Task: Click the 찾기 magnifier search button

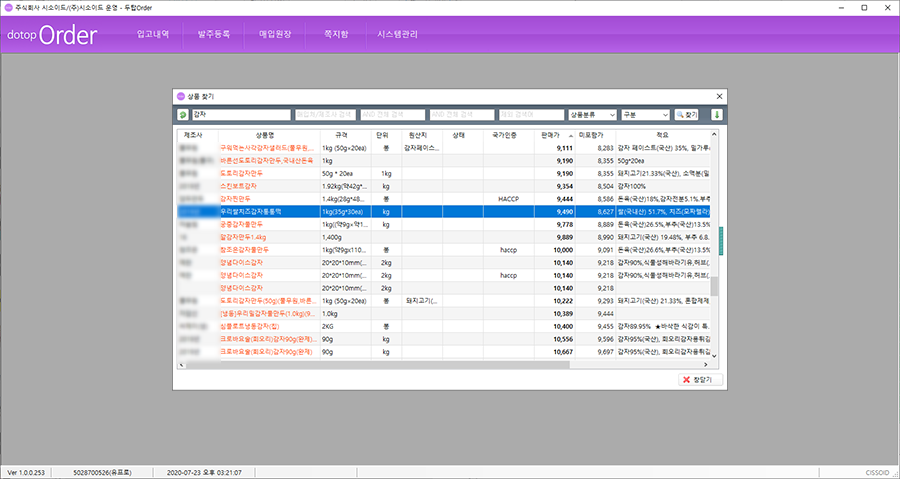Action: pyautogui.click(x=686, y=115)
